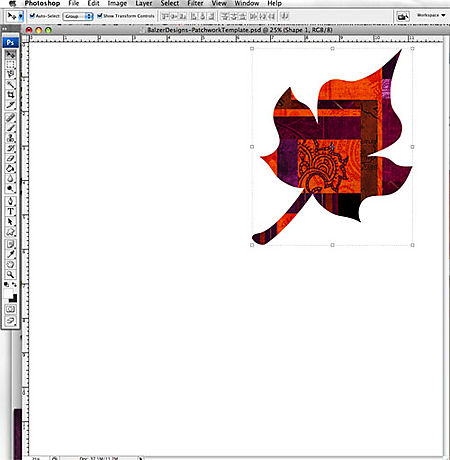Image resolution: width=450 pixels, height=460 pixels.
Task: Open the Filter menu
Action: pyautogui.click(x=195, y=3)
